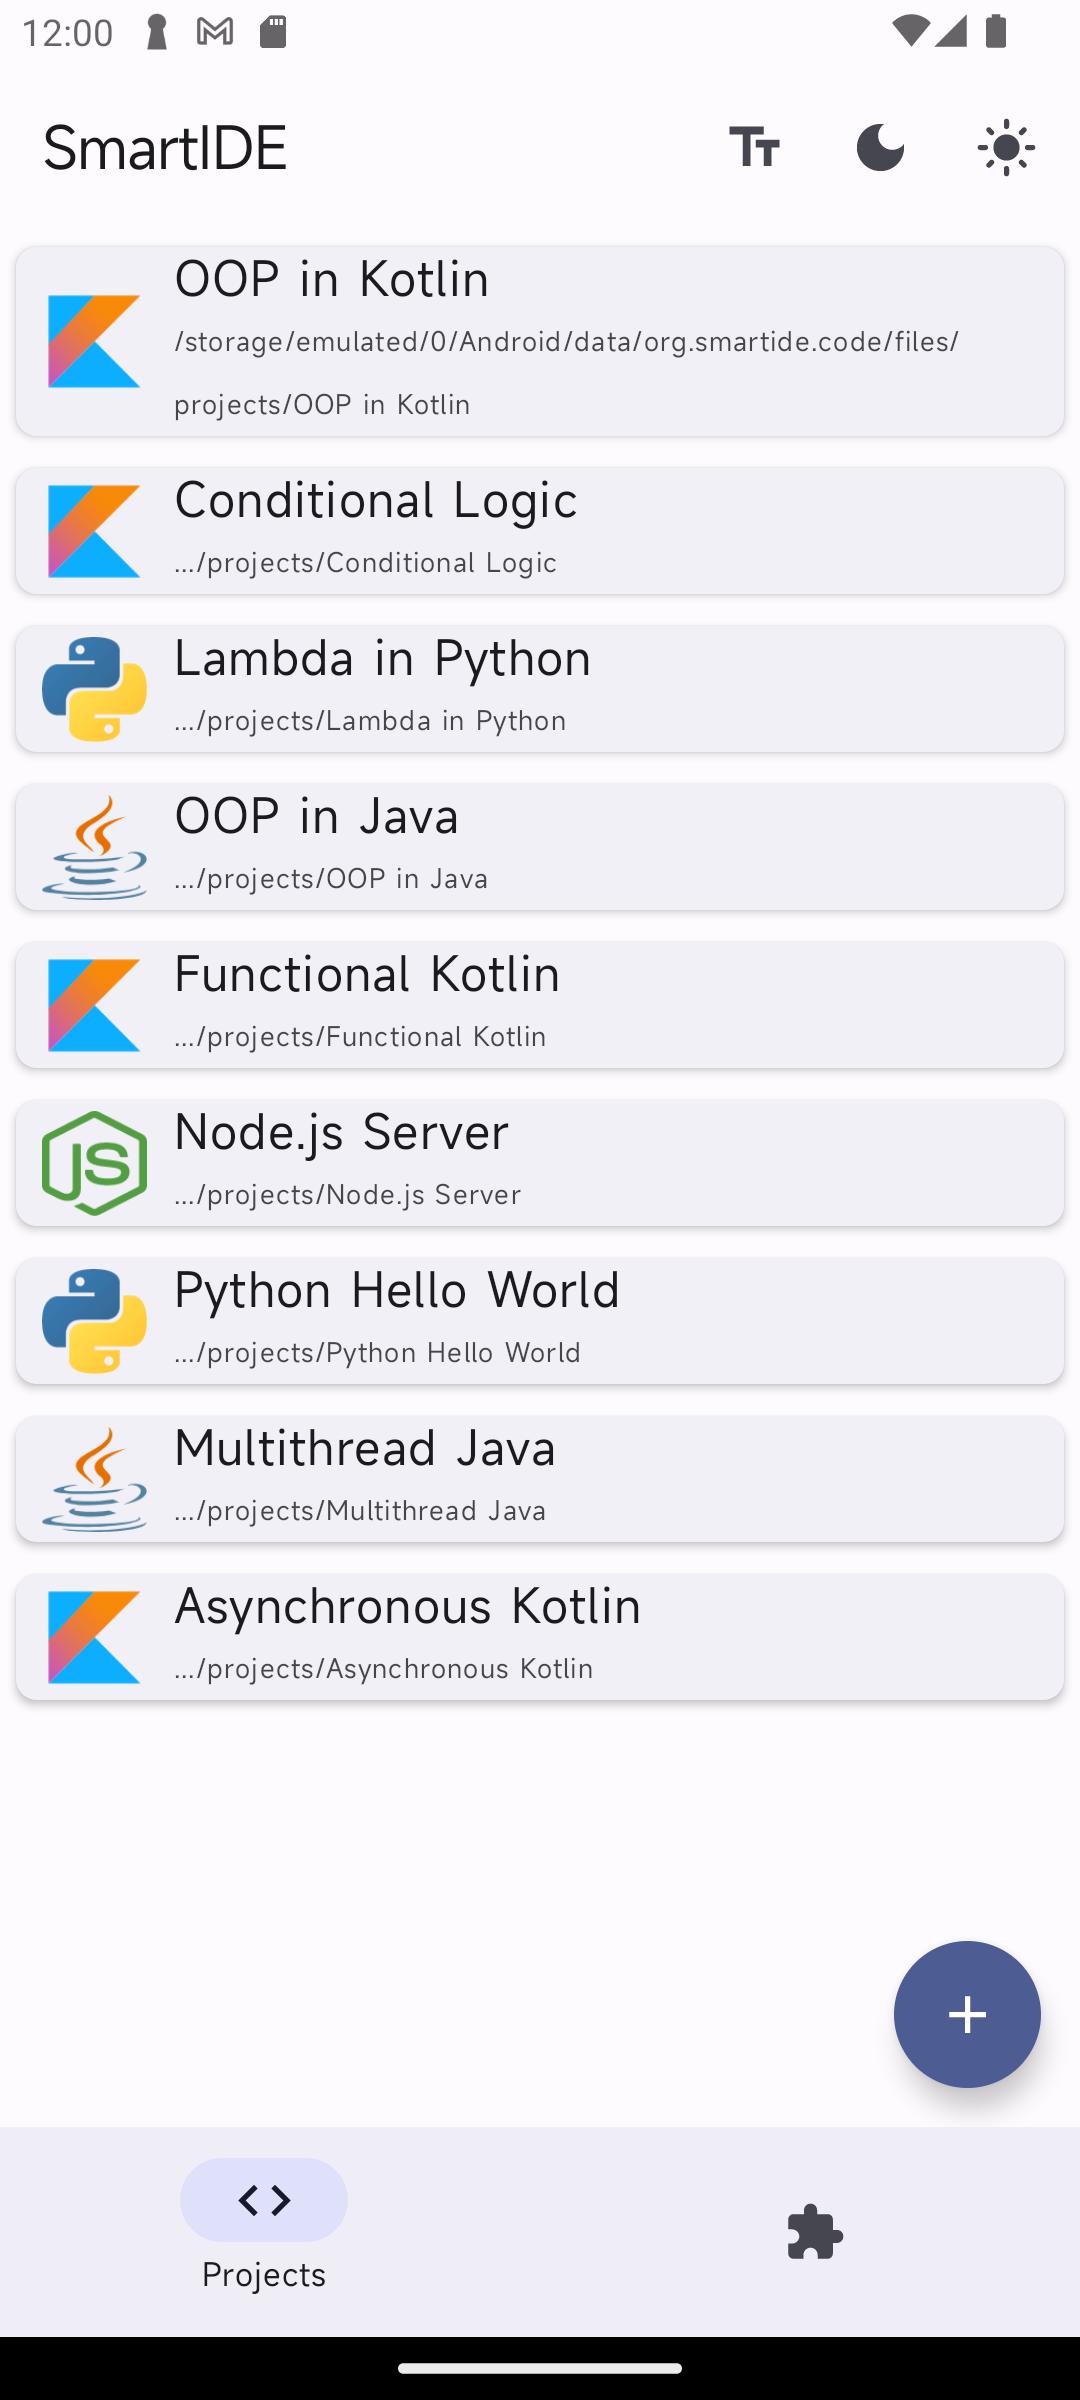The image size is (1080, 2400).
Task: Click path text .../projects/Node.js Server
Action: click(348, 1194)
